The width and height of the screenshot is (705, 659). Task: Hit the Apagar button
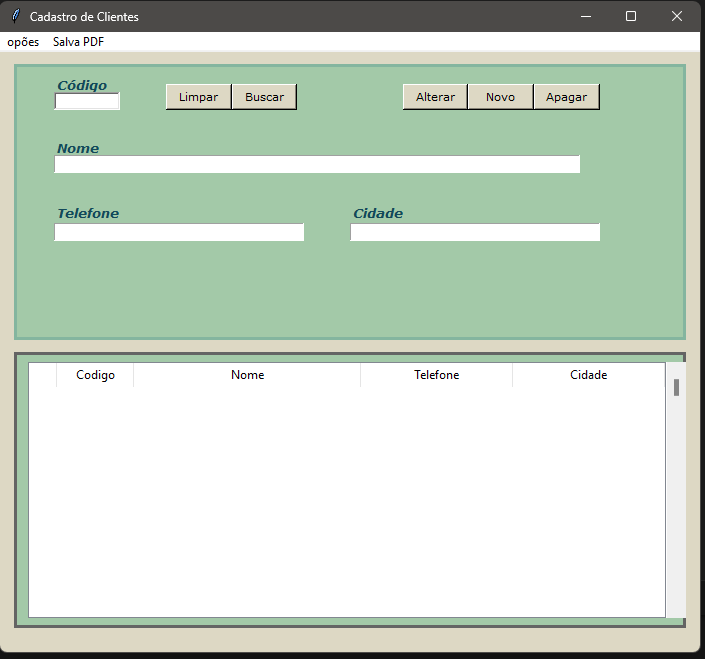566,97
